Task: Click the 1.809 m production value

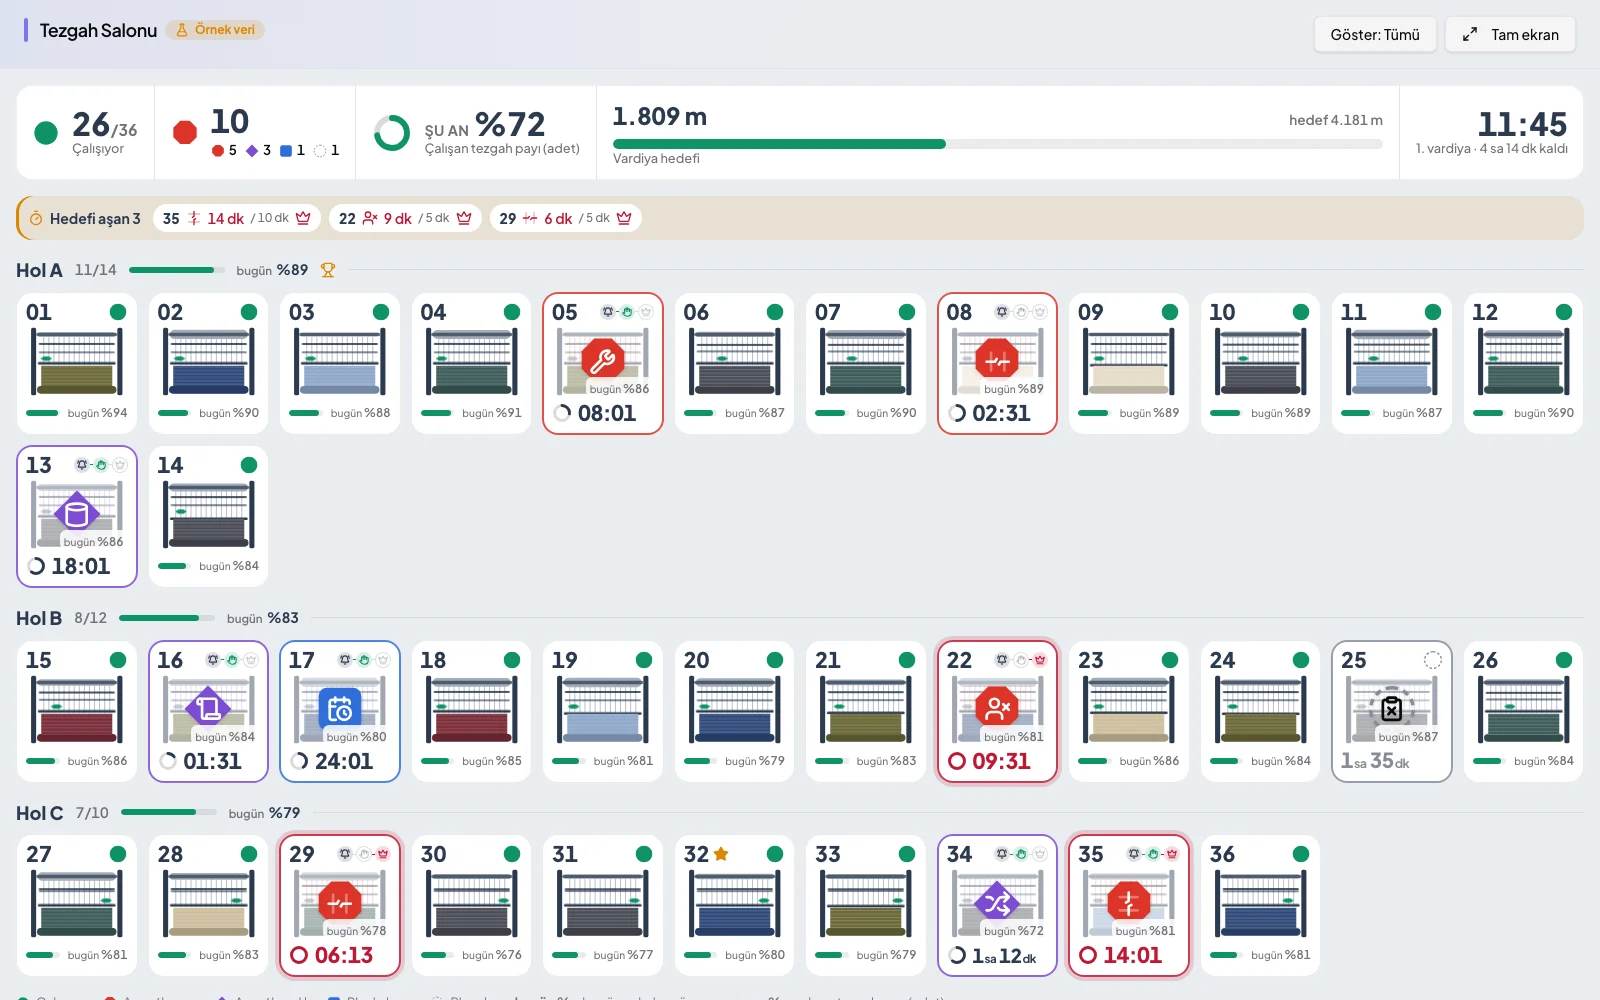Action: click(660, 116)
